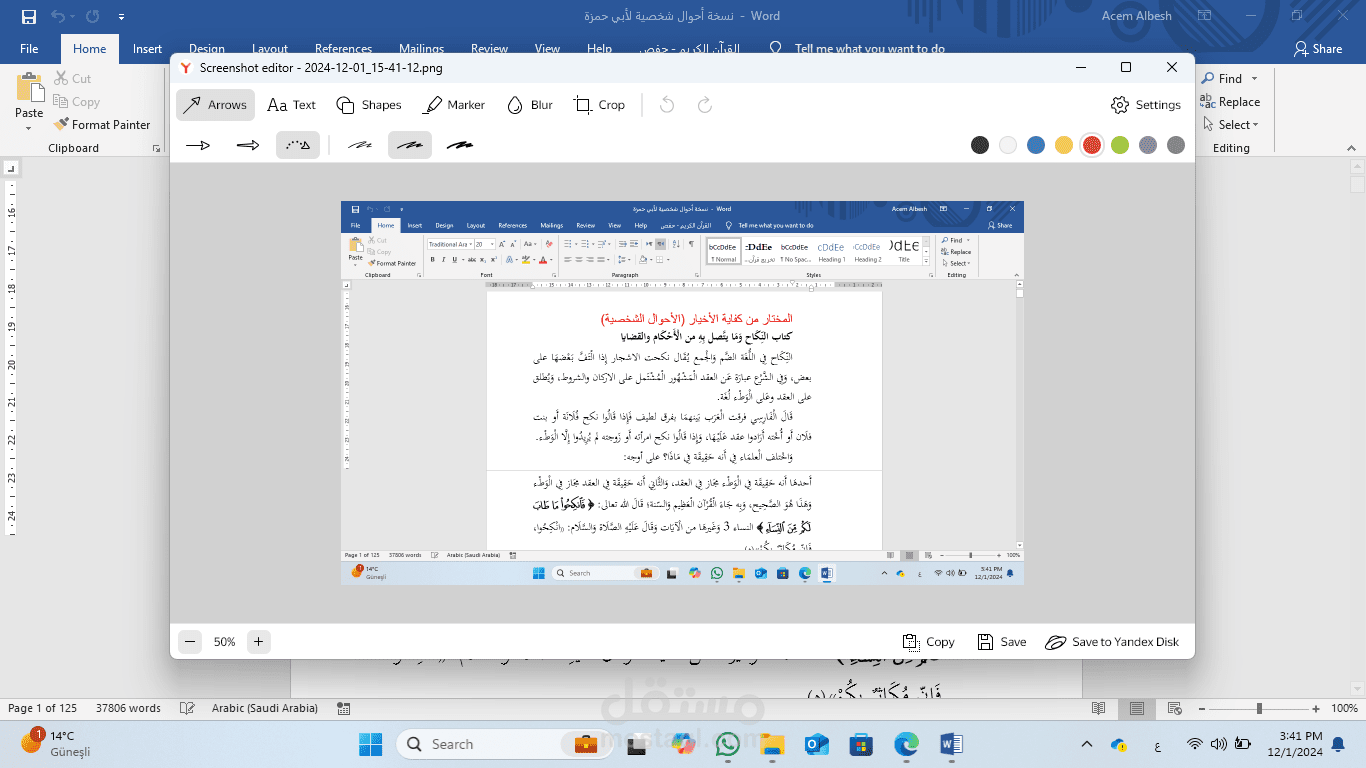
Task: Open Screenshot editor Settings
Action: pyautogui.click(x=1146, y=105)
